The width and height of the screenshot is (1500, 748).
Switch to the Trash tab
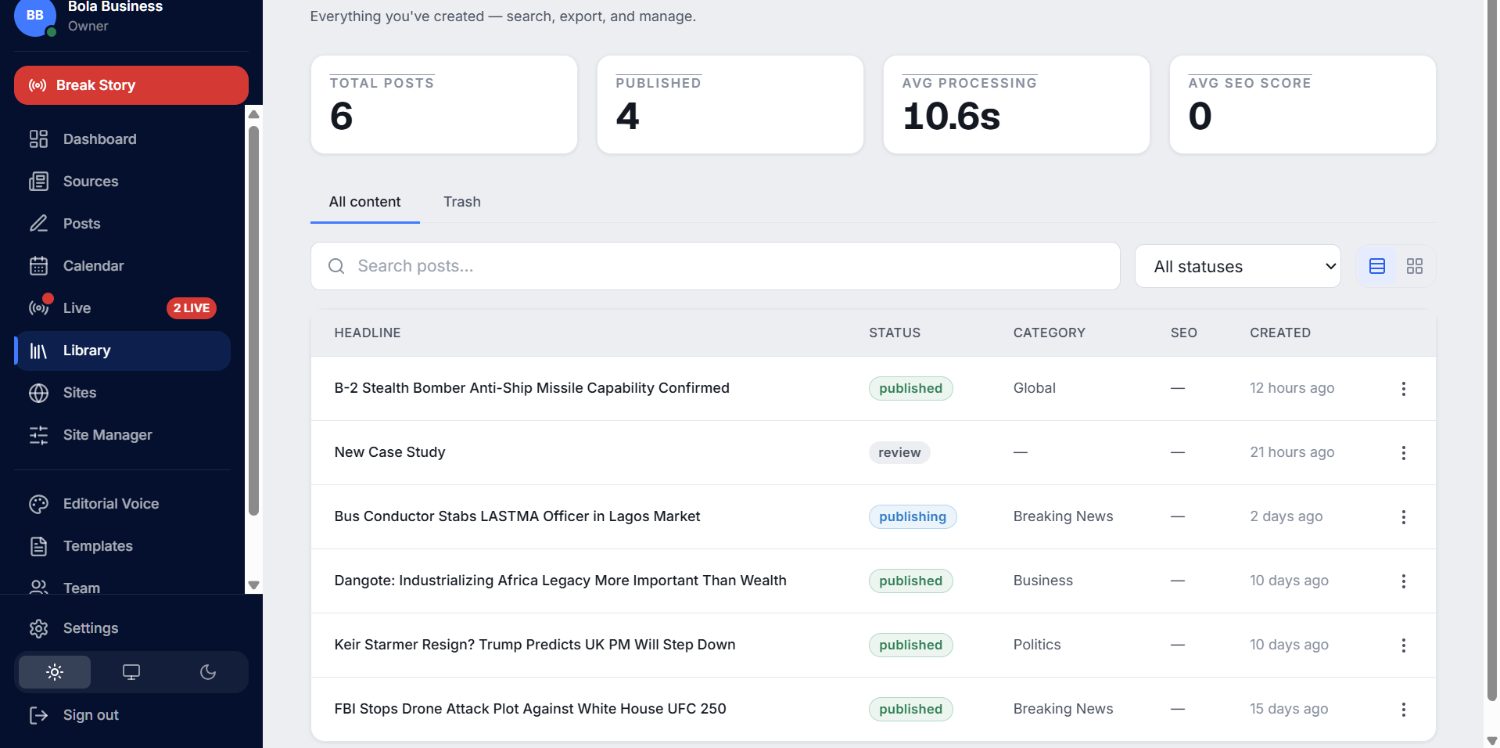click(462, 202)
